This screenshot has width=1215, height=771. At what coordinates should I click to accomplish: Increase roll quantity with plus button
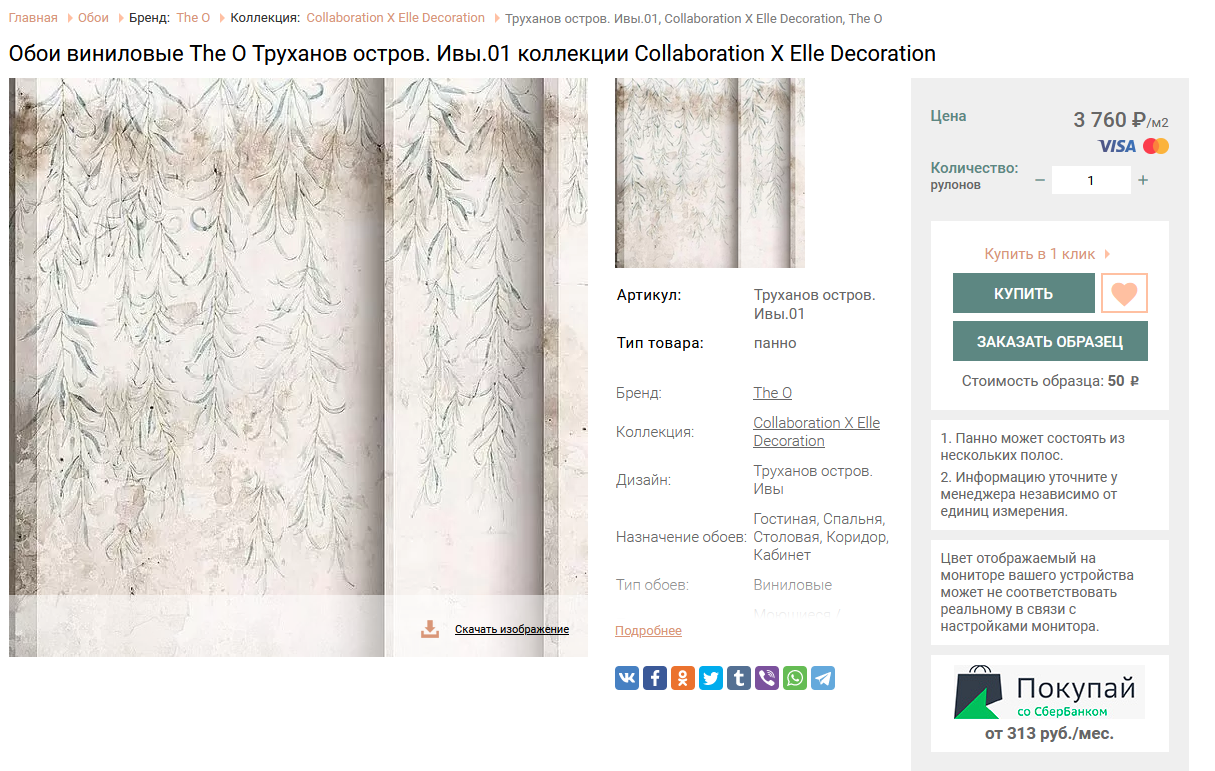tap(1143, 180)
